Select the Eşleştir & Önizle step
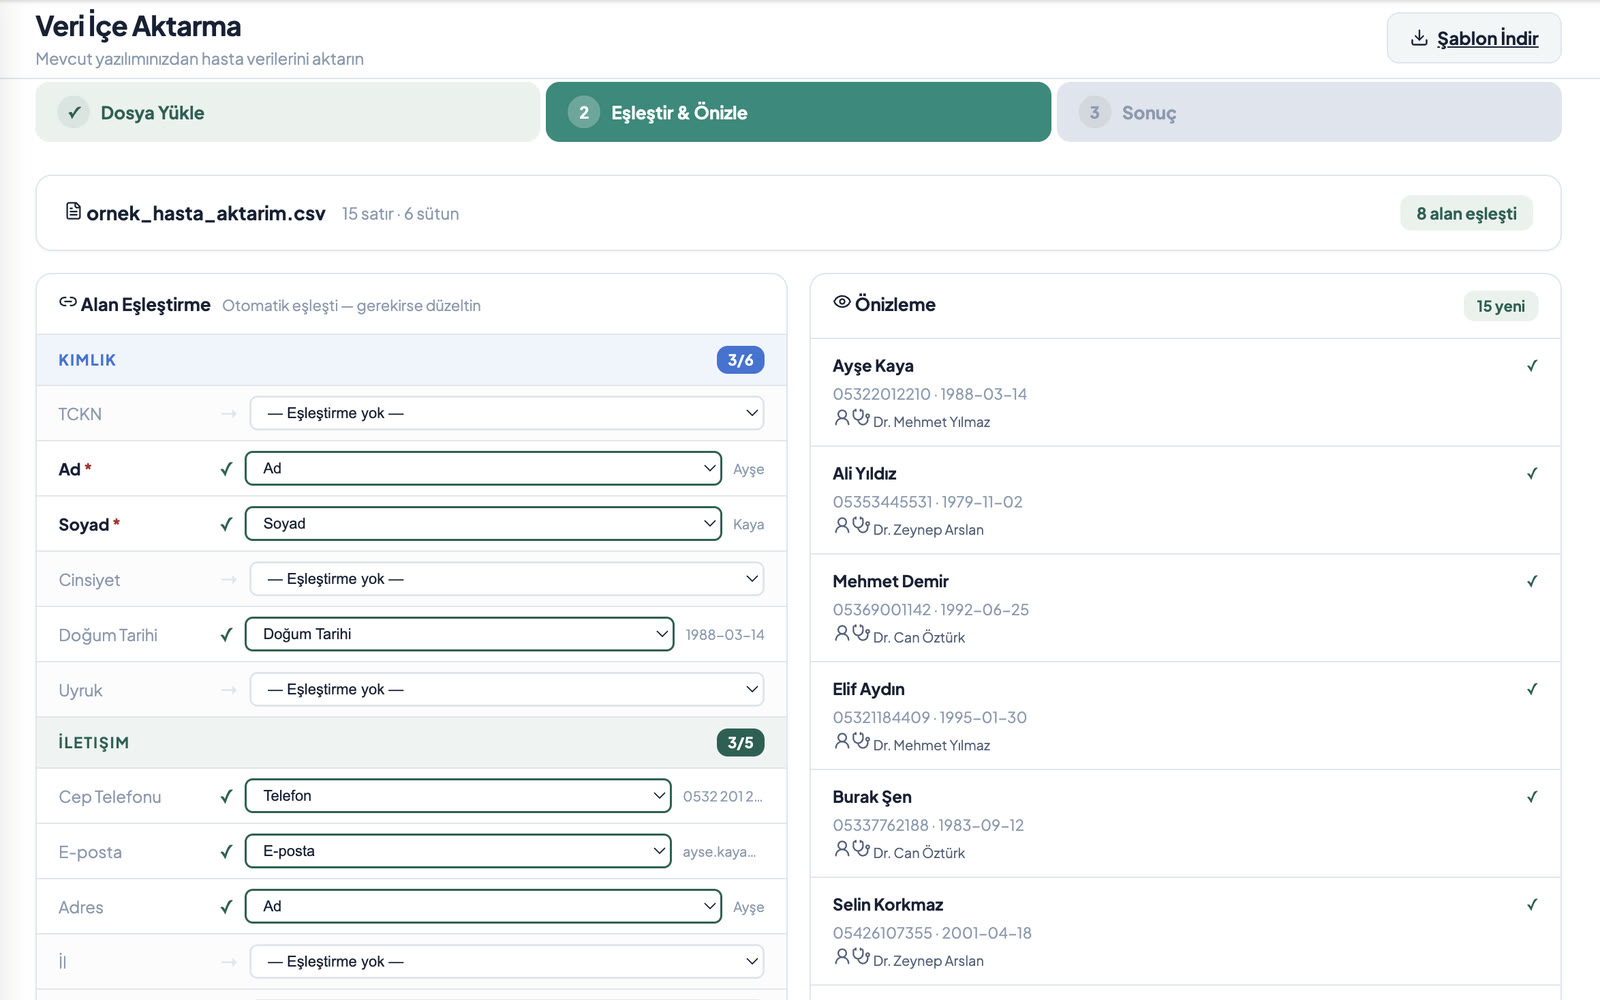Image resolution: width=1600 pixels, height=1000 pixels. [x=798, y=112]
